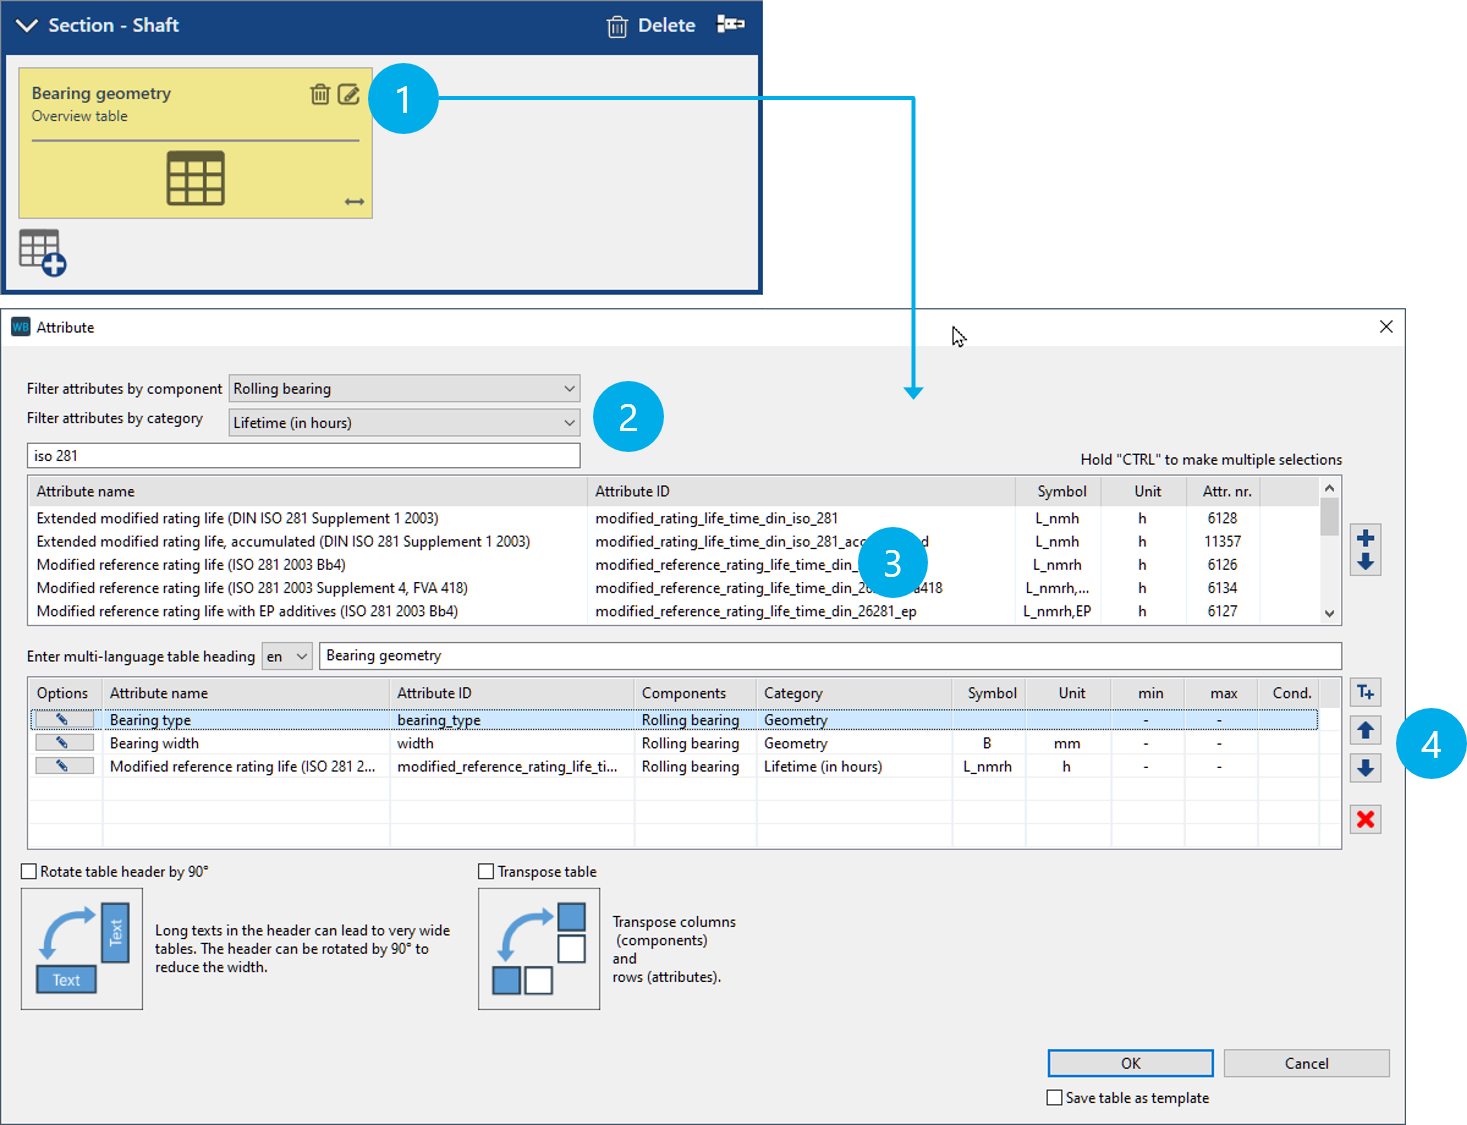This screenshot has height=1125, width=1467.
Task: Open the heading language dropdown
Action: pos(287,657)
